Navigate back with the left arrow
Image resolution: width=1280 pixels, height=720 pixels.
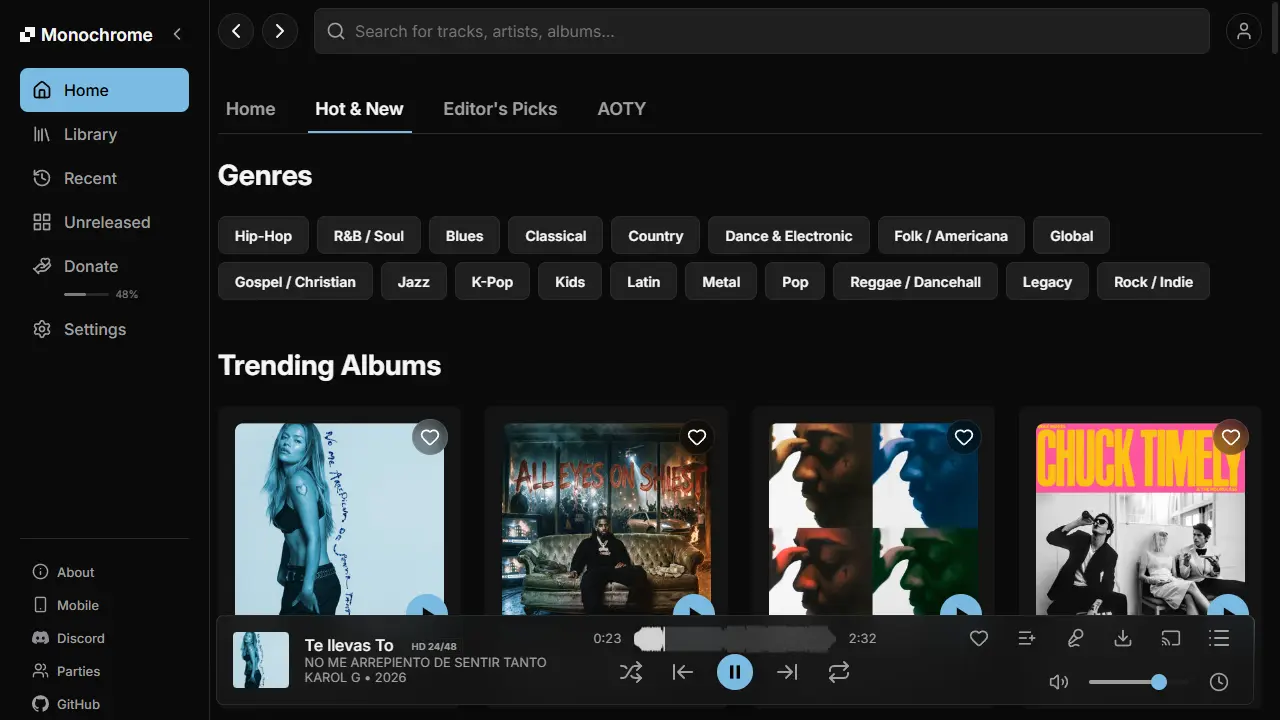[236, 31]
